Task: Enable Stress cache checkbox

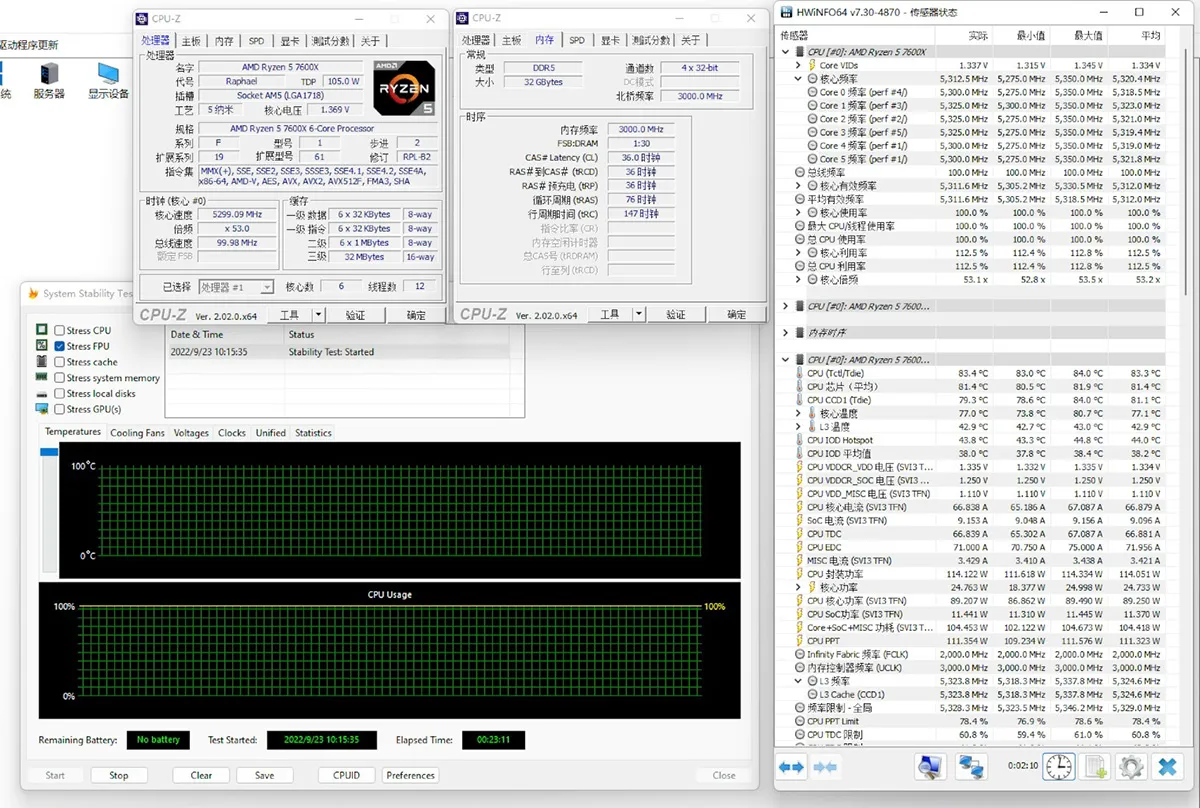Action: [x=60, y=362]
